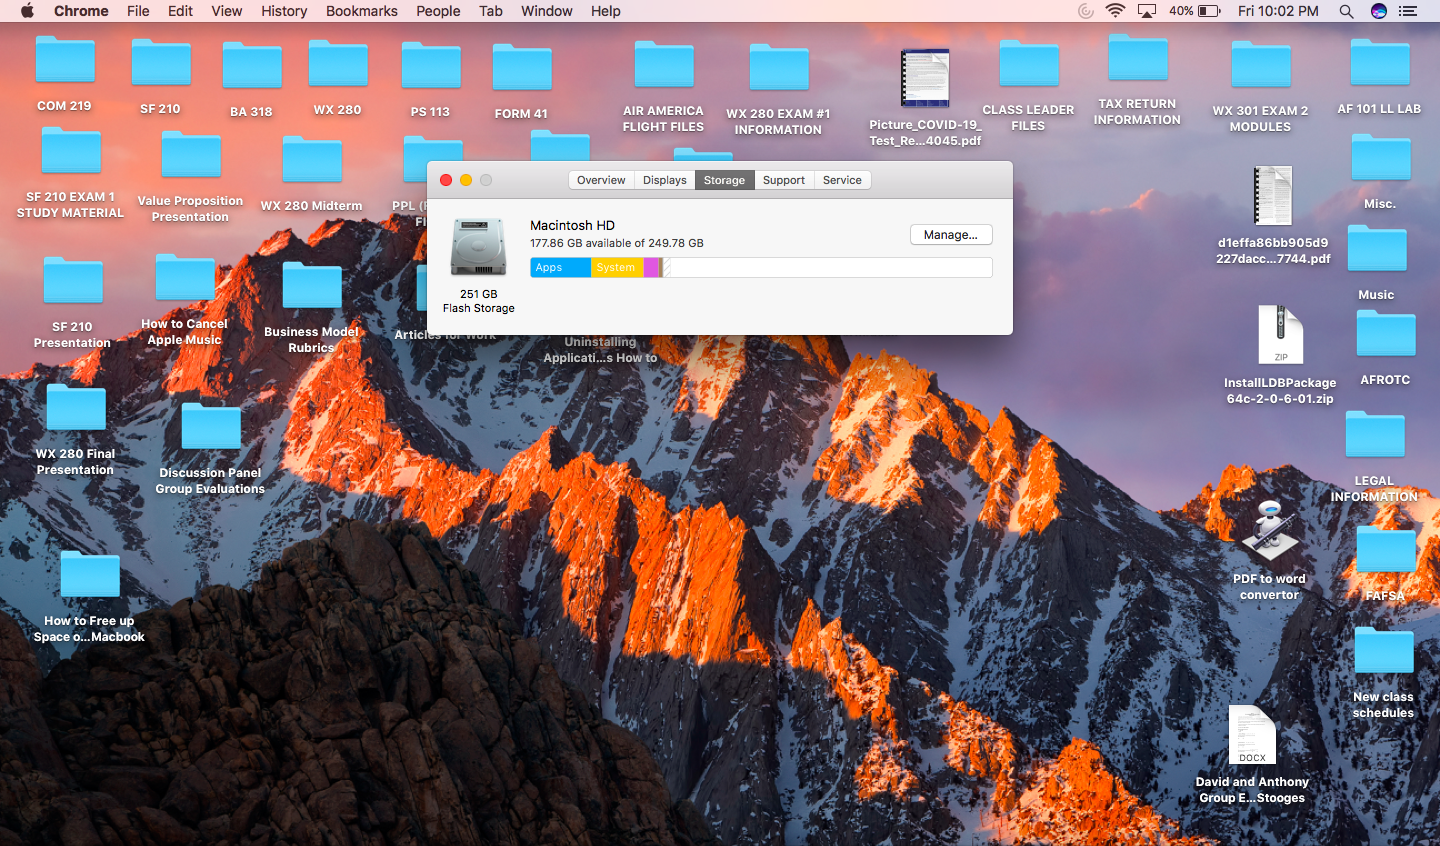Image resolution: width=1440 pixels, height=846 pixels.
Task: Open the Support tab
Action: pyautogui.click(x=783, y=180)
